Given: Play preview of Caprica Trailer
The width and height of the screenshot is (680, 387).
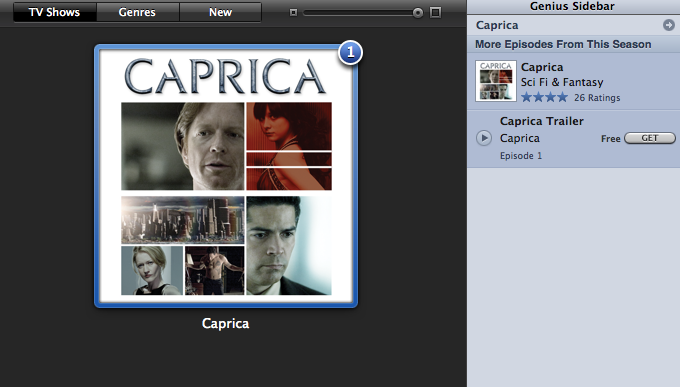Looking at the screenshot, I should point(484,138).
